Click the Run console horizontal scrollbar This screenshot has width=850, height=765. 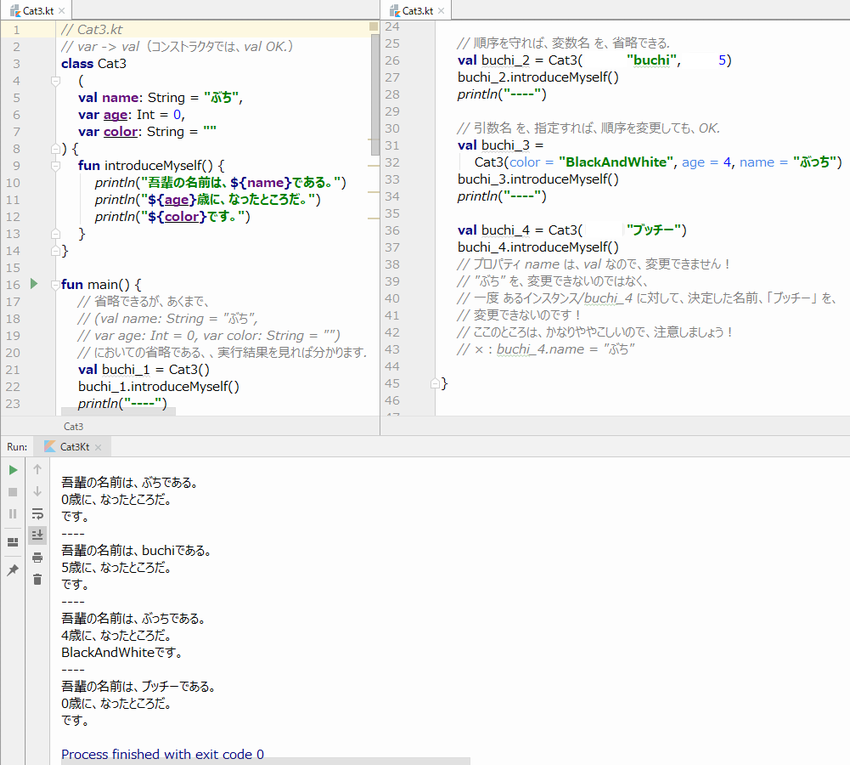(266, 761)
